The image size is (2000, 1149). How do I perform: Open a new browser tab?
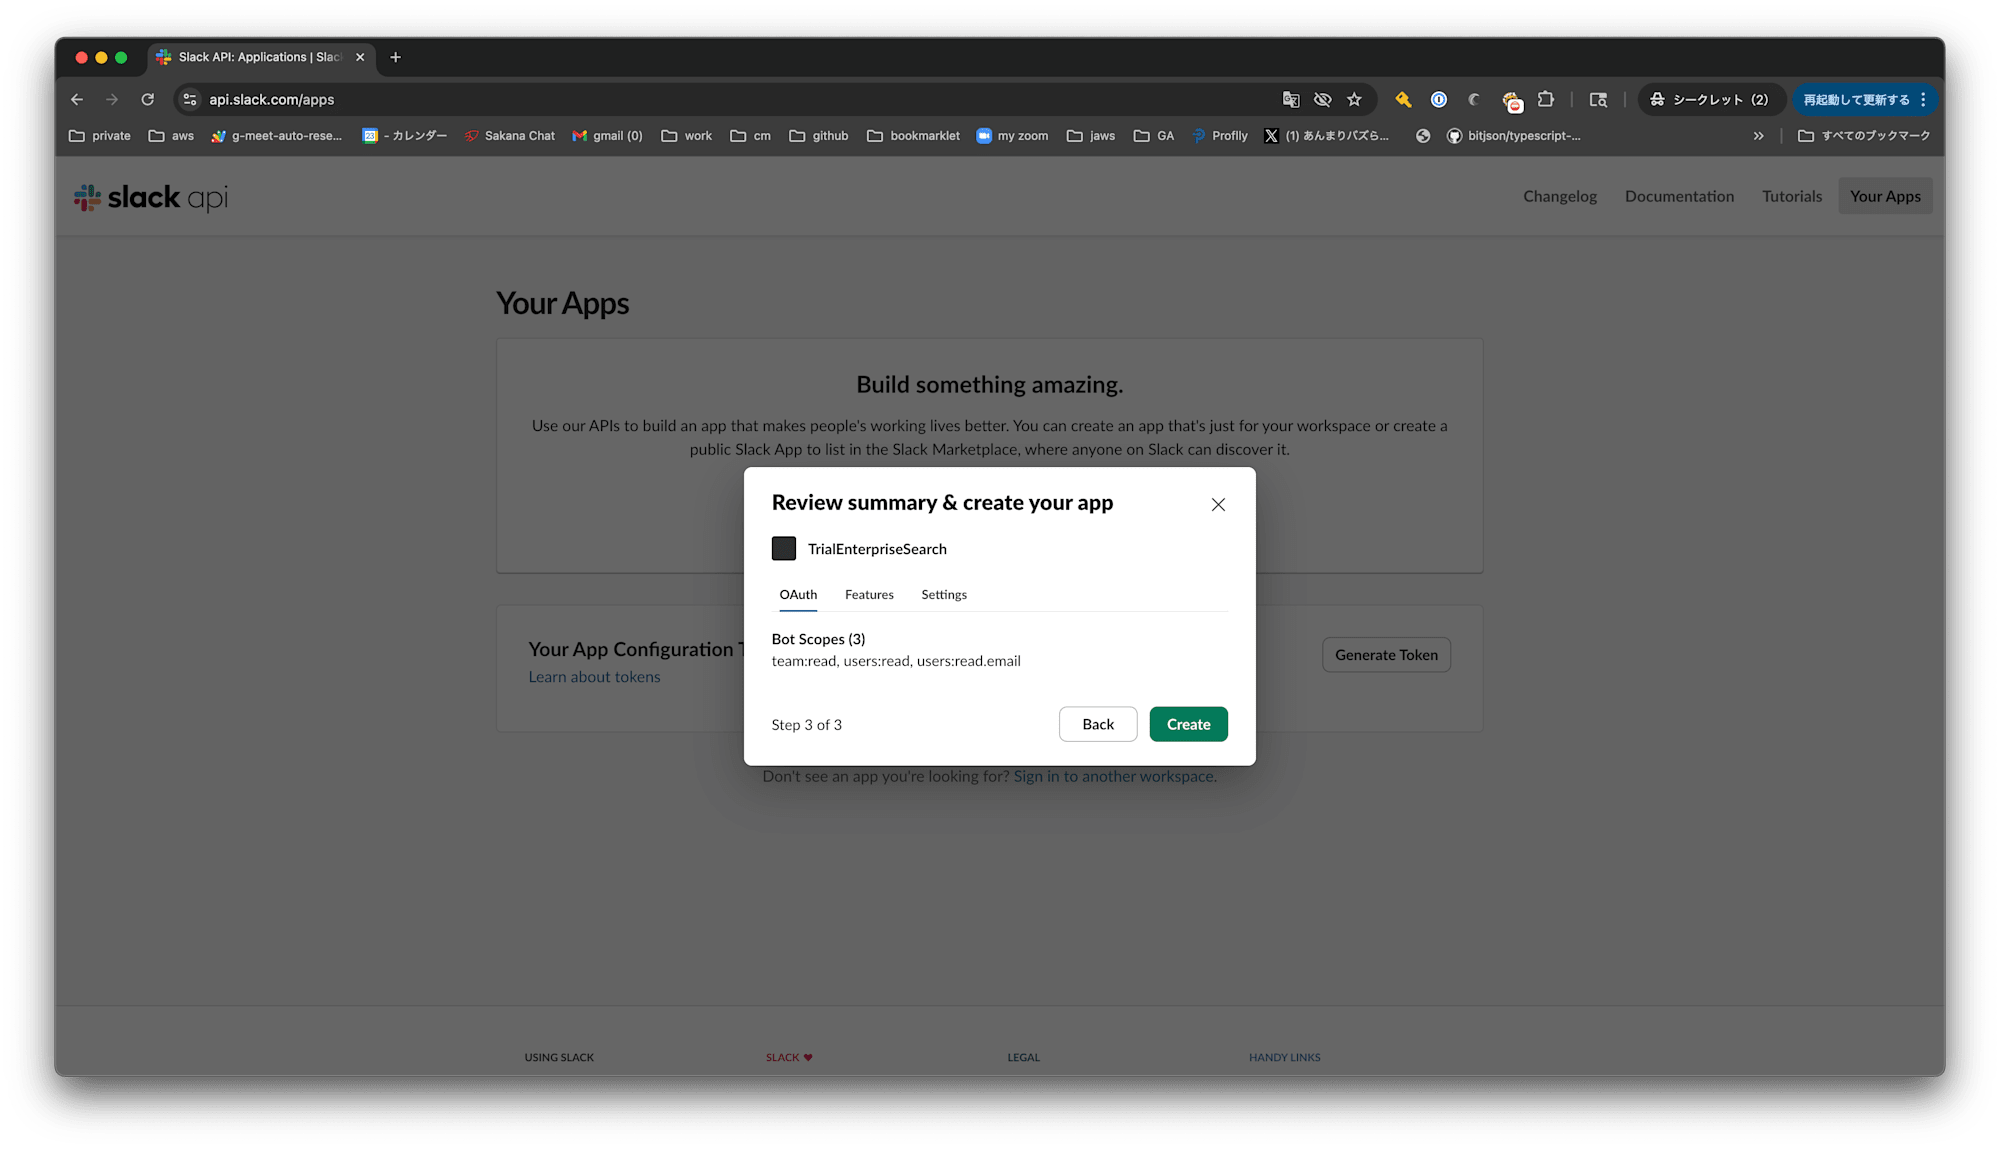pos(395,57)
